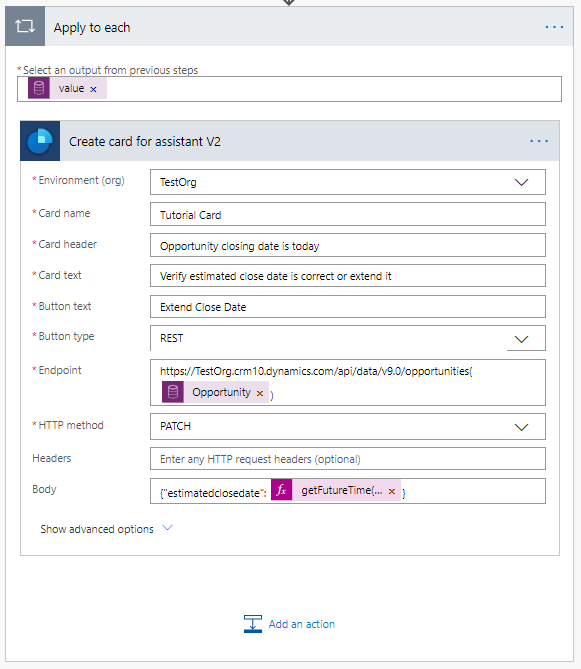Screen dimensions: 581x669
Task: Click the Card text label
Action: [x=60, y=275]
